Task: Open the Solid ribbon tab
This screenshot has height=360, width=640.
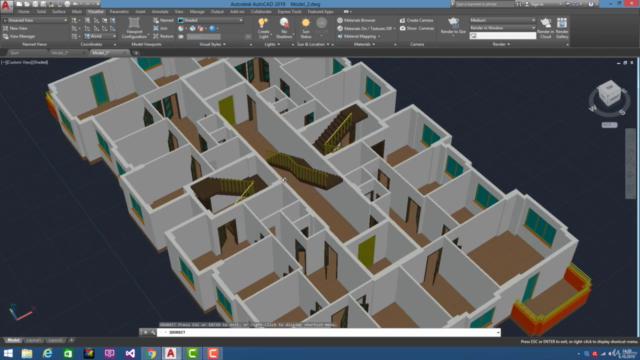Action: pyautogui.click(x=41, y=12)
